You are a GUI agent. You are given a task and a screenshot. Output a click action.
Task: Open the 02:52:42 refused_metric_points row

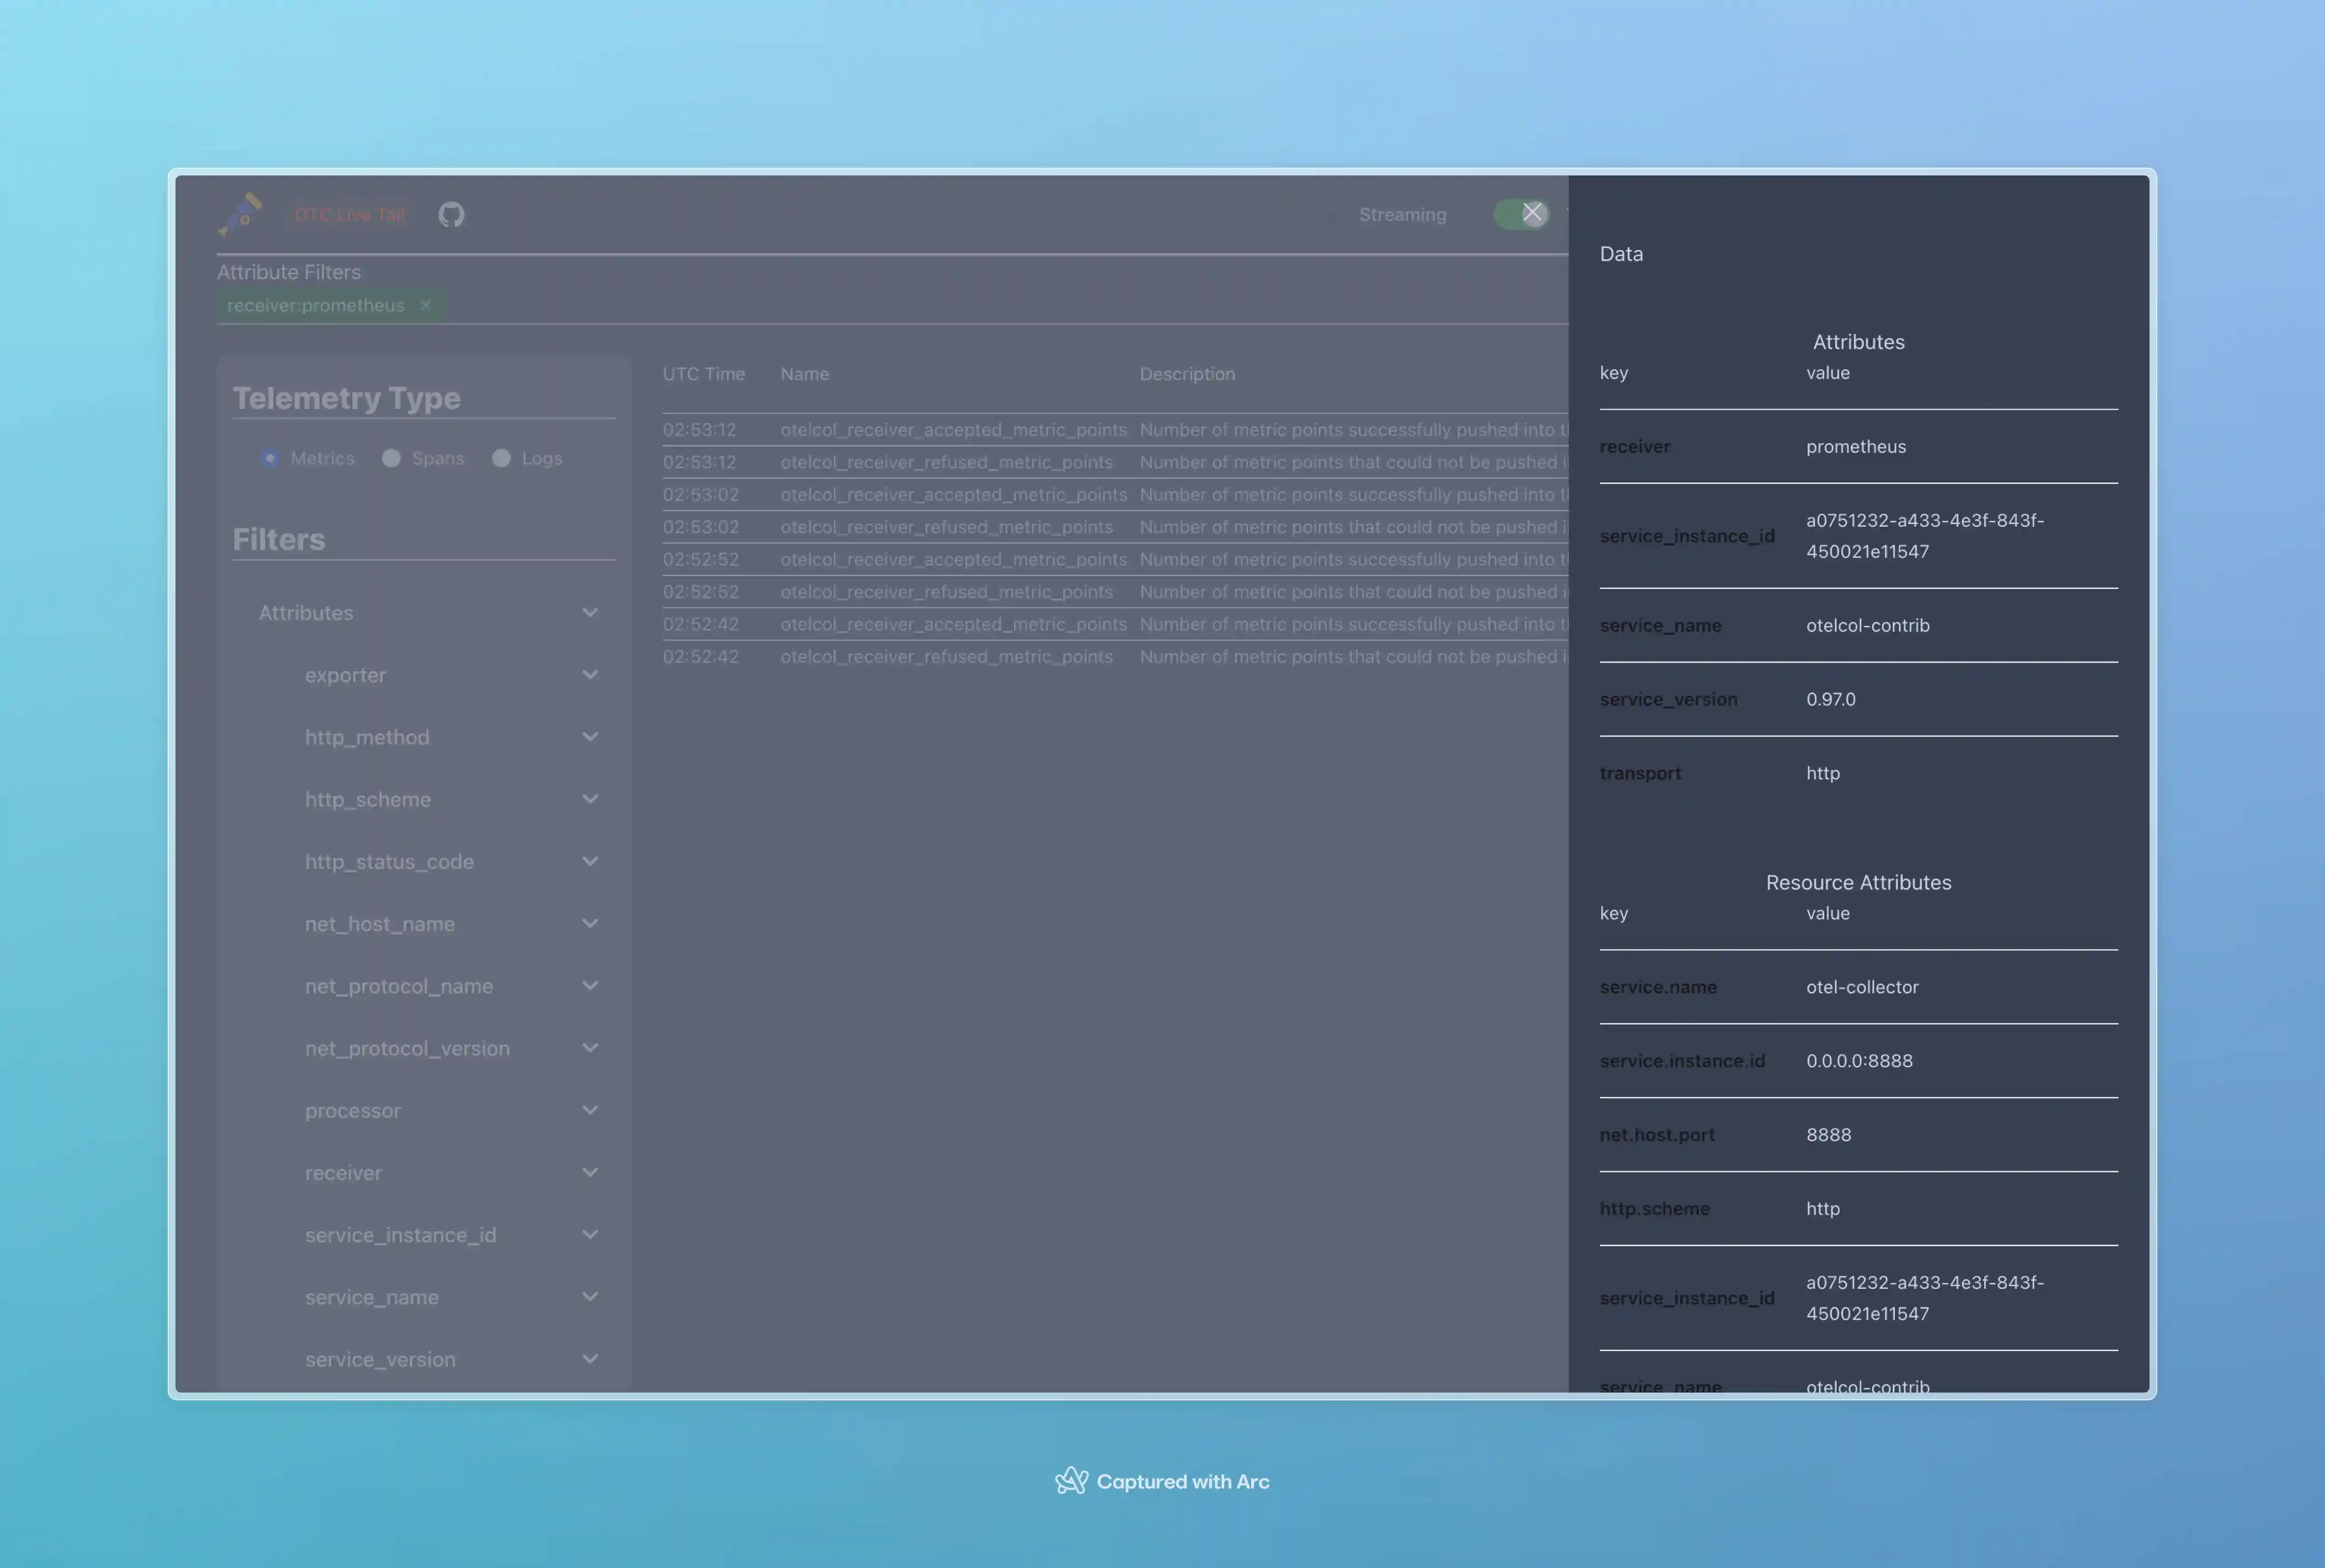946,657
